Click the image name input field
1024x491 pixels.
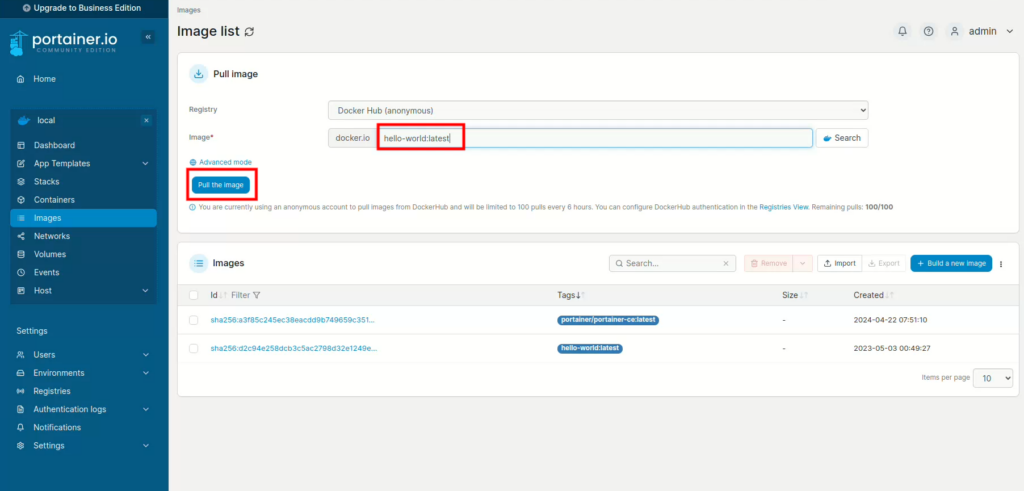(x=594, y=138)
